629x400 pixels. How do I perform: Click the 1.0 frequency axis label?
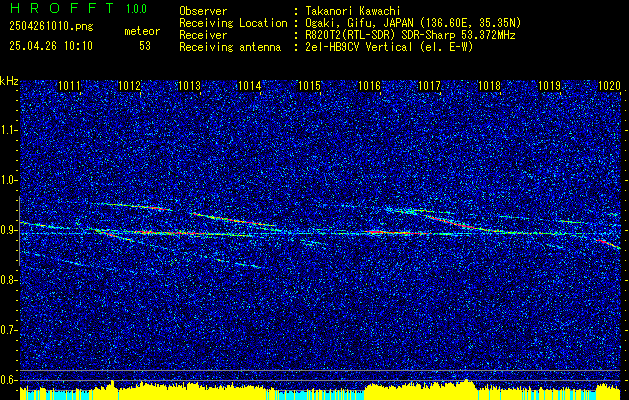8,181
